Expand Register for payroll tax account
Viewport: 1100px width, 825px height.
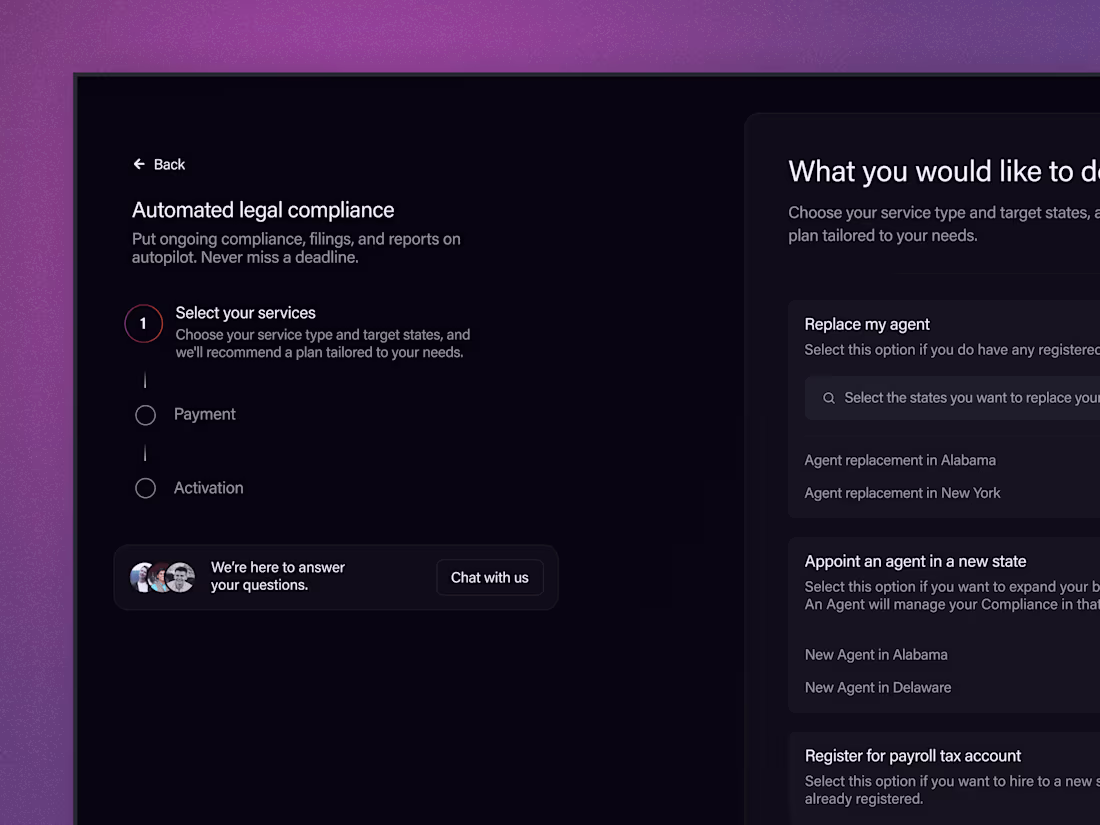(x=913, y=756)
